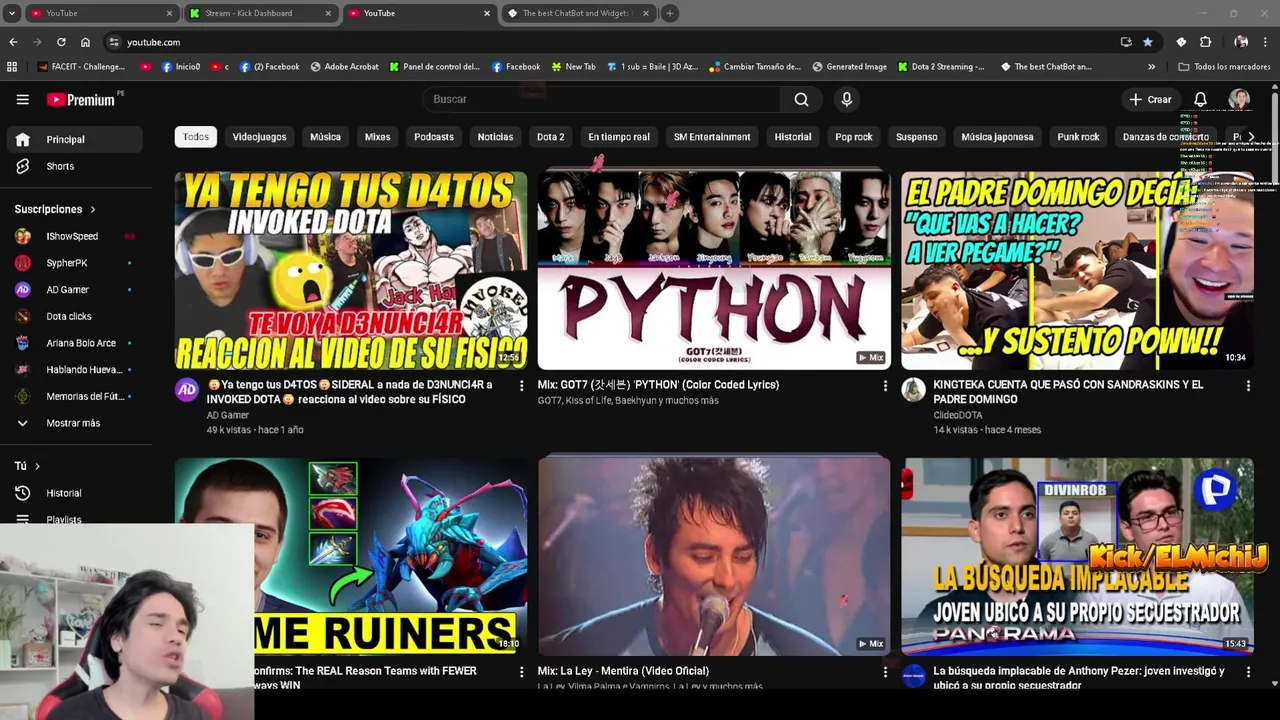Open the browser extensions puzzle icon
Viewport: 1280px width, 720px height.
pos(1205,42)
